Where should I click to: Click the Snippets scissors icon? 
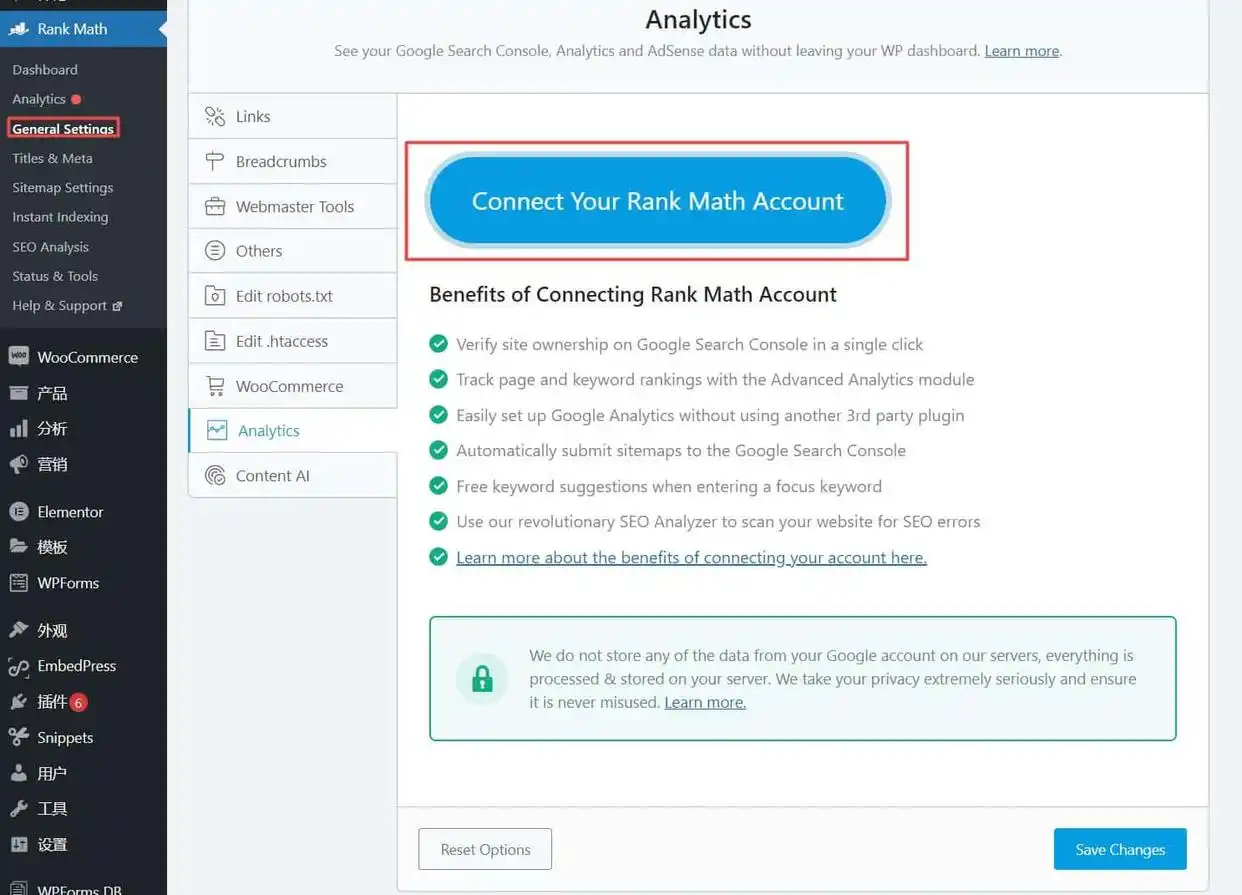coord(18,738)
